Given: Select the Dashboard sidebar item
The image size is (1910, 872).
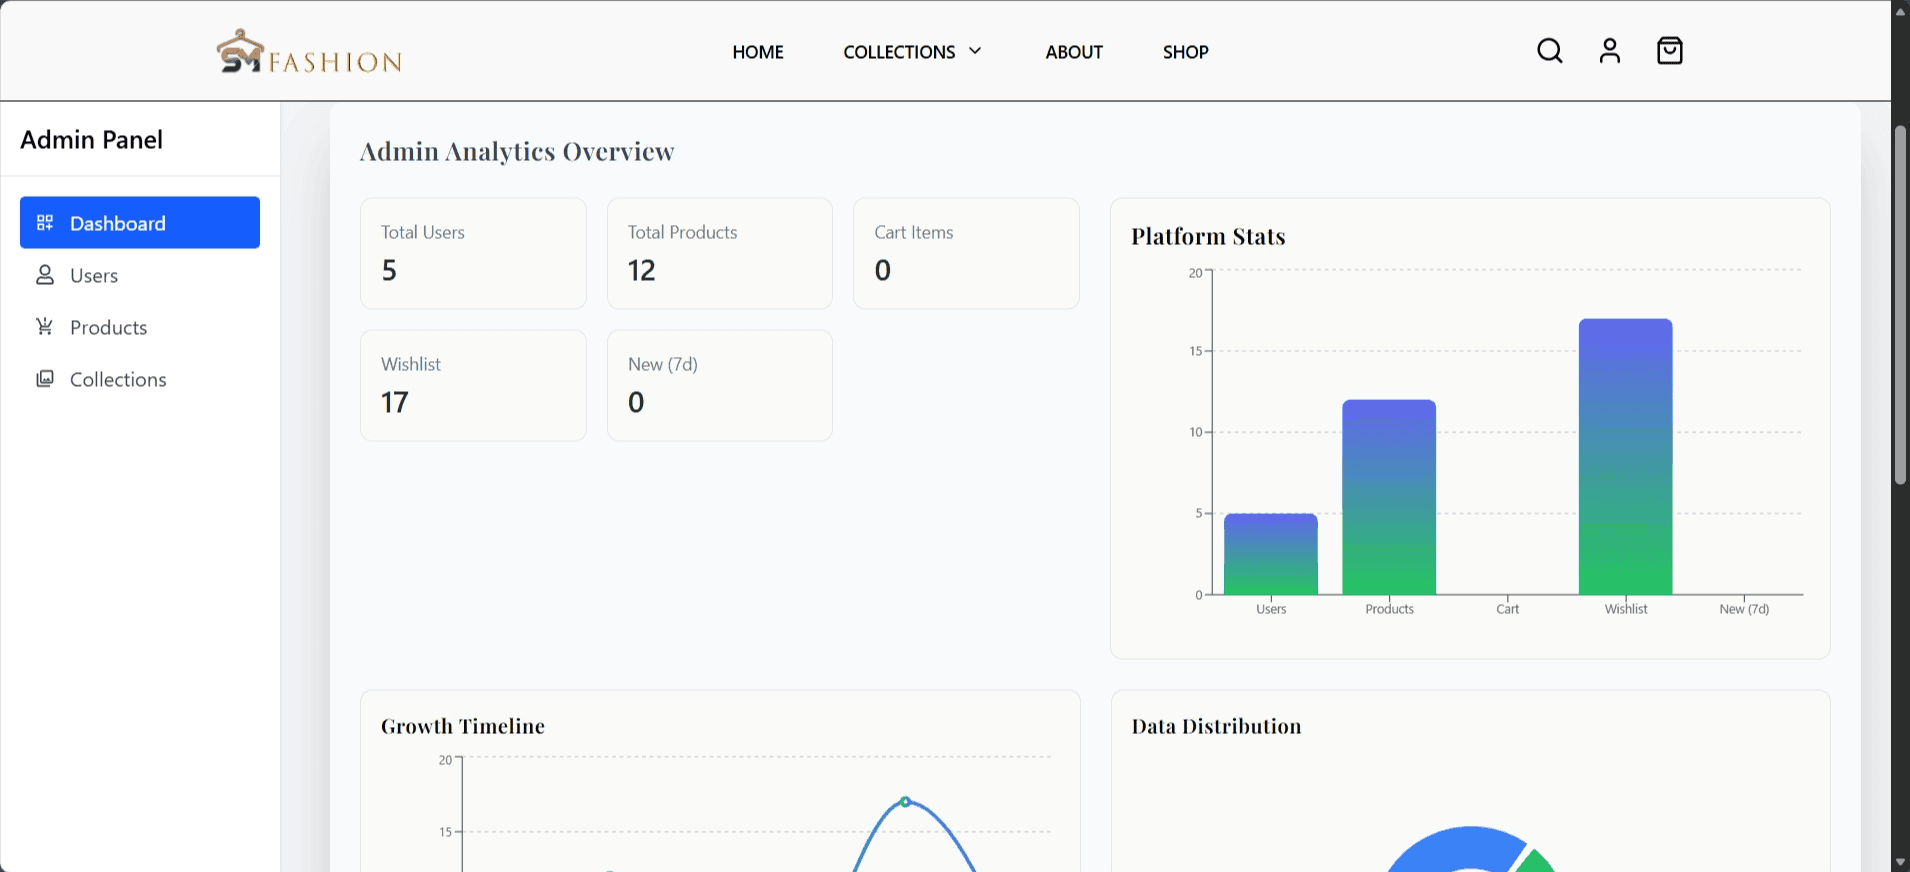Looking at the screenshot, I should tap(140, 222).
